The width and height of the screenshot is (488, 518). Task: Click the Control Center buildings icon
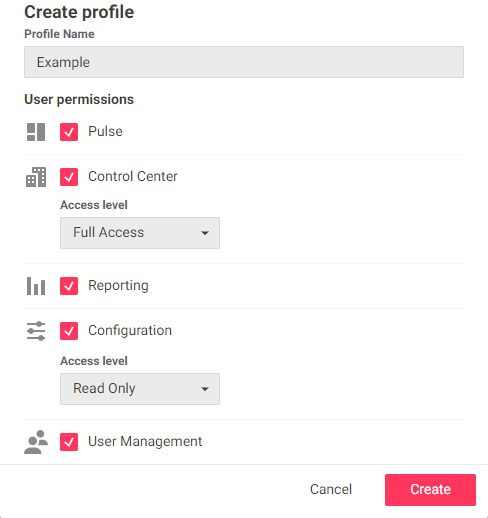pos(36,177)
